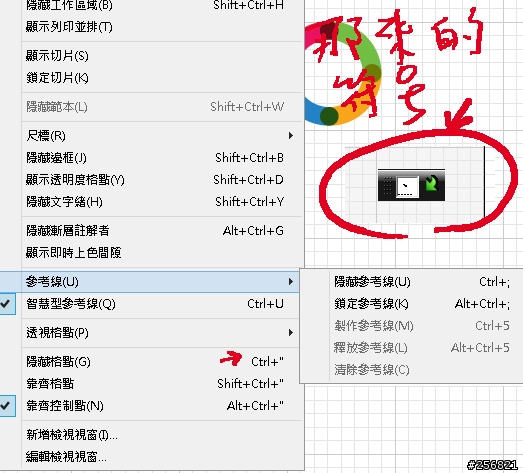Click the Ctrl+" shortcut text of 隱藏格點

(267, 362)
